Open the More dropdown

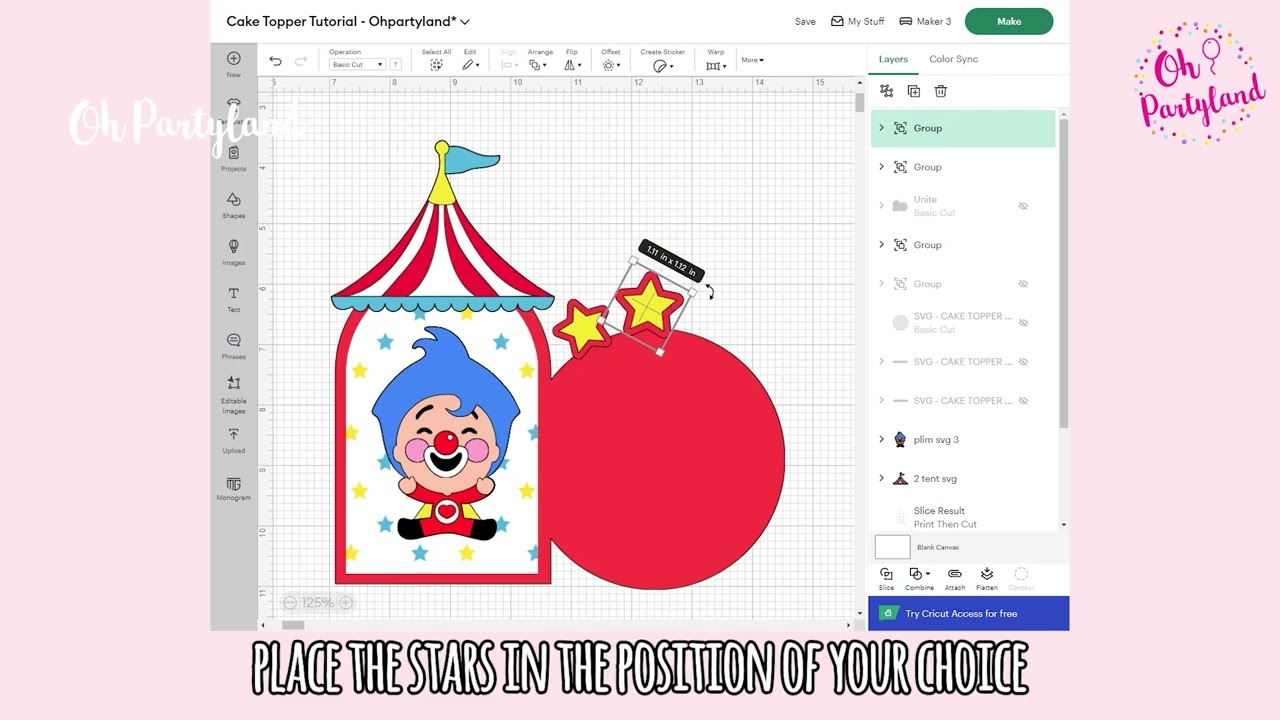(x=752, y=60)
